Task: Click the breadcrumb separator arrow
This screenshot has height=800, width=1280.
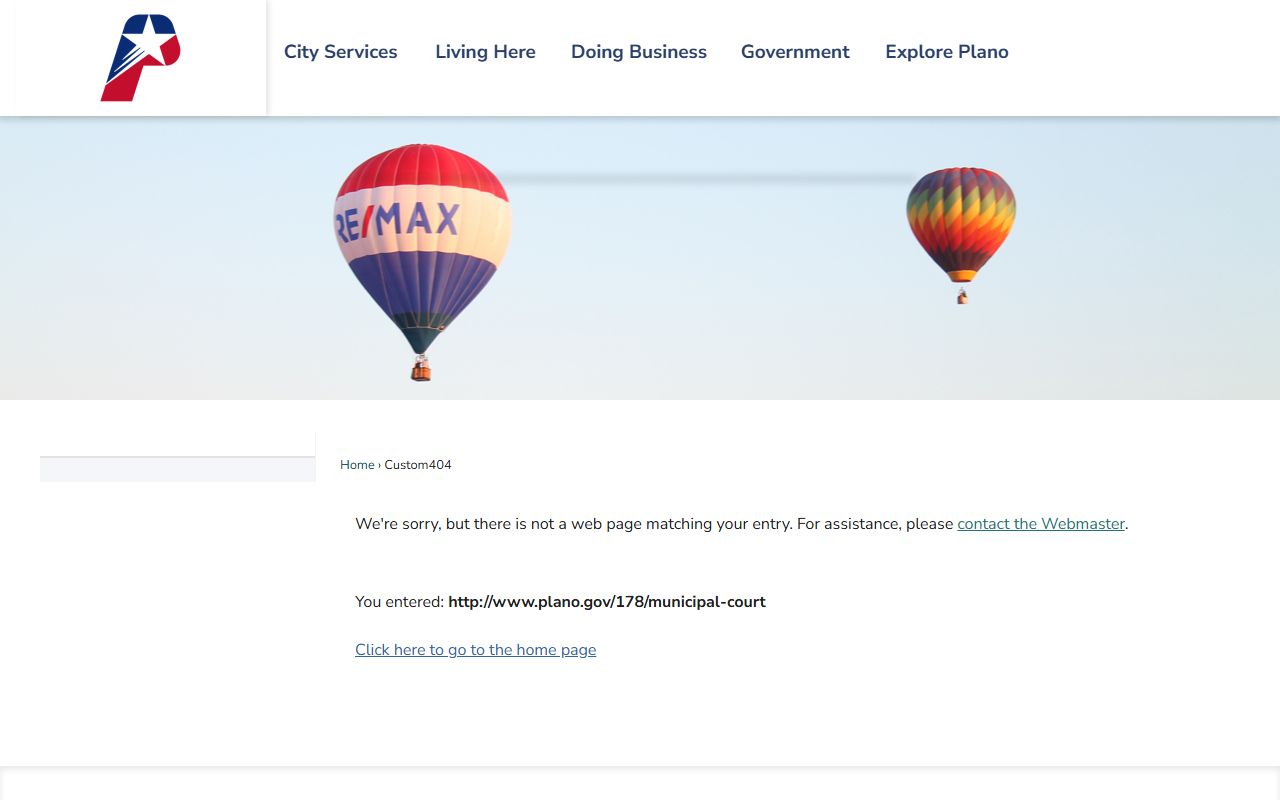Action: pos(379,465)
